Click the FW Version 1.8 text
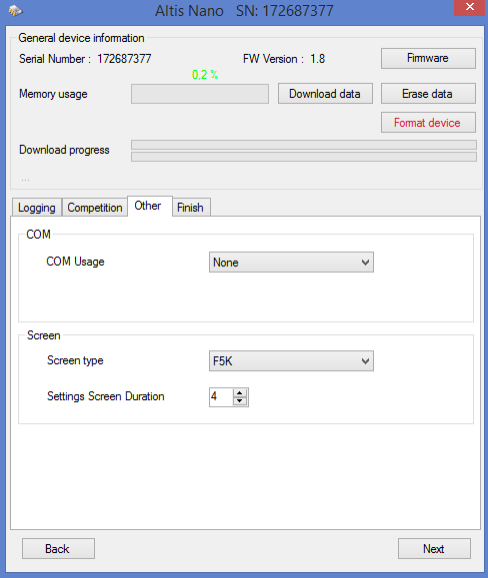The image size is (488, 578). [x=284, y=59]
